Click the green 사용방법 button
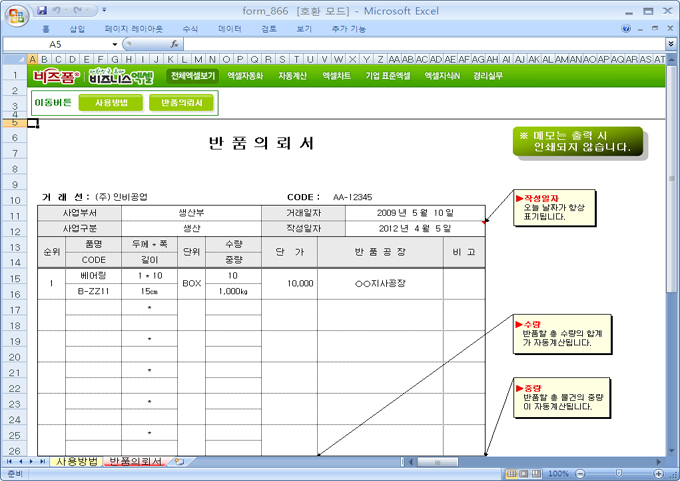 pos(111,103)
